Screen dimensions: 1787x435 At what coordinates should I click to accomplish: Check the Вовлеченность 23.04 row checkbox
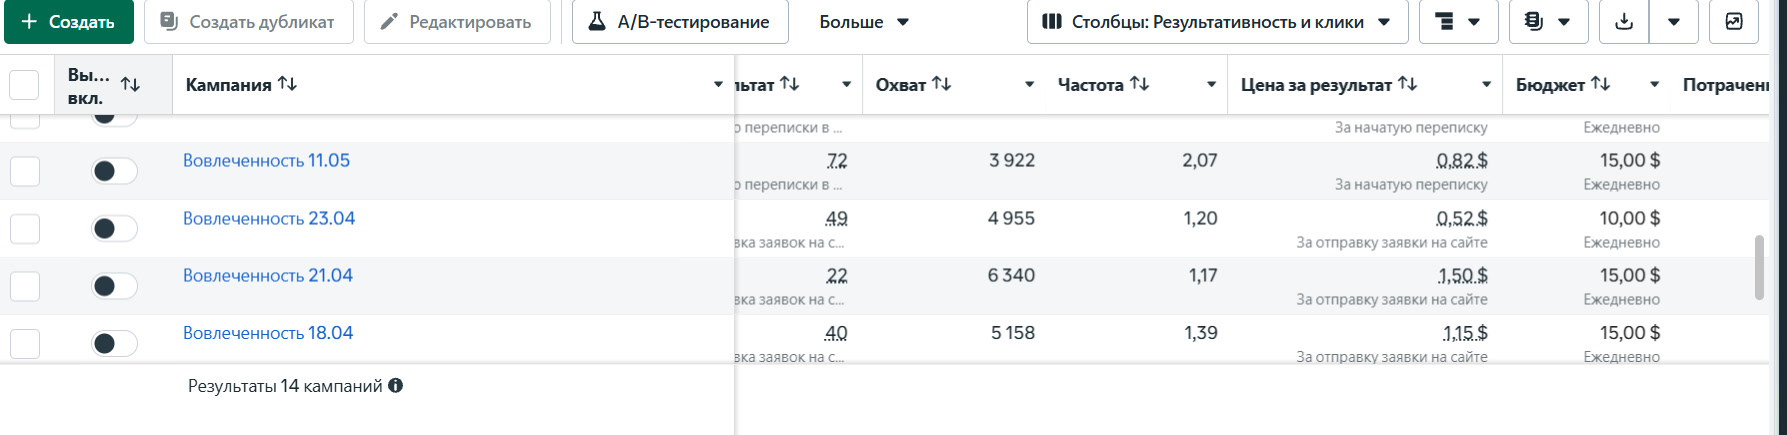(25, 229)
